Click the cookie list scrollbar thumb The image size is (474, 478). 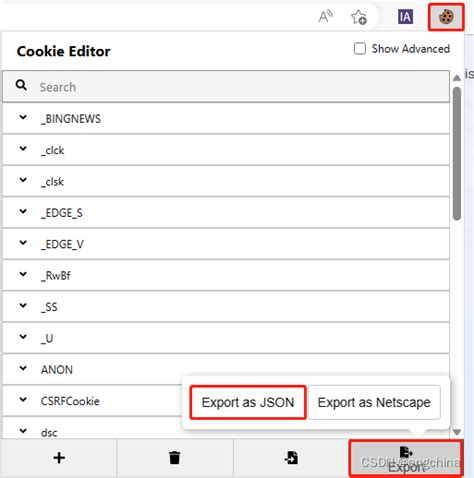(x=457, y=153)
